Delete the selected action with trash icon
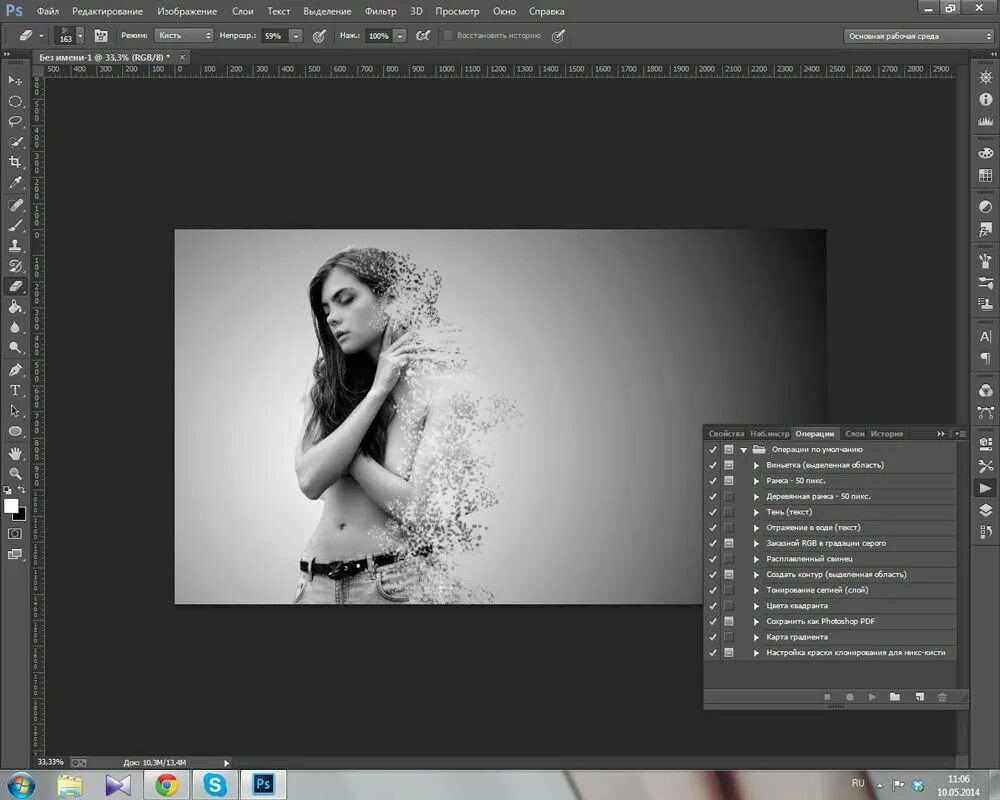The height and width of the screenshot is (800, 1000). (942, 697)
